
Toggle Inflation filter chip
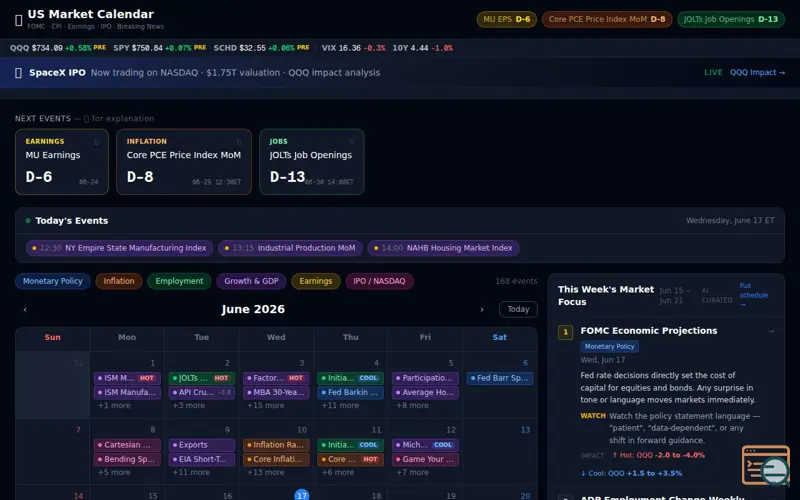119,281
